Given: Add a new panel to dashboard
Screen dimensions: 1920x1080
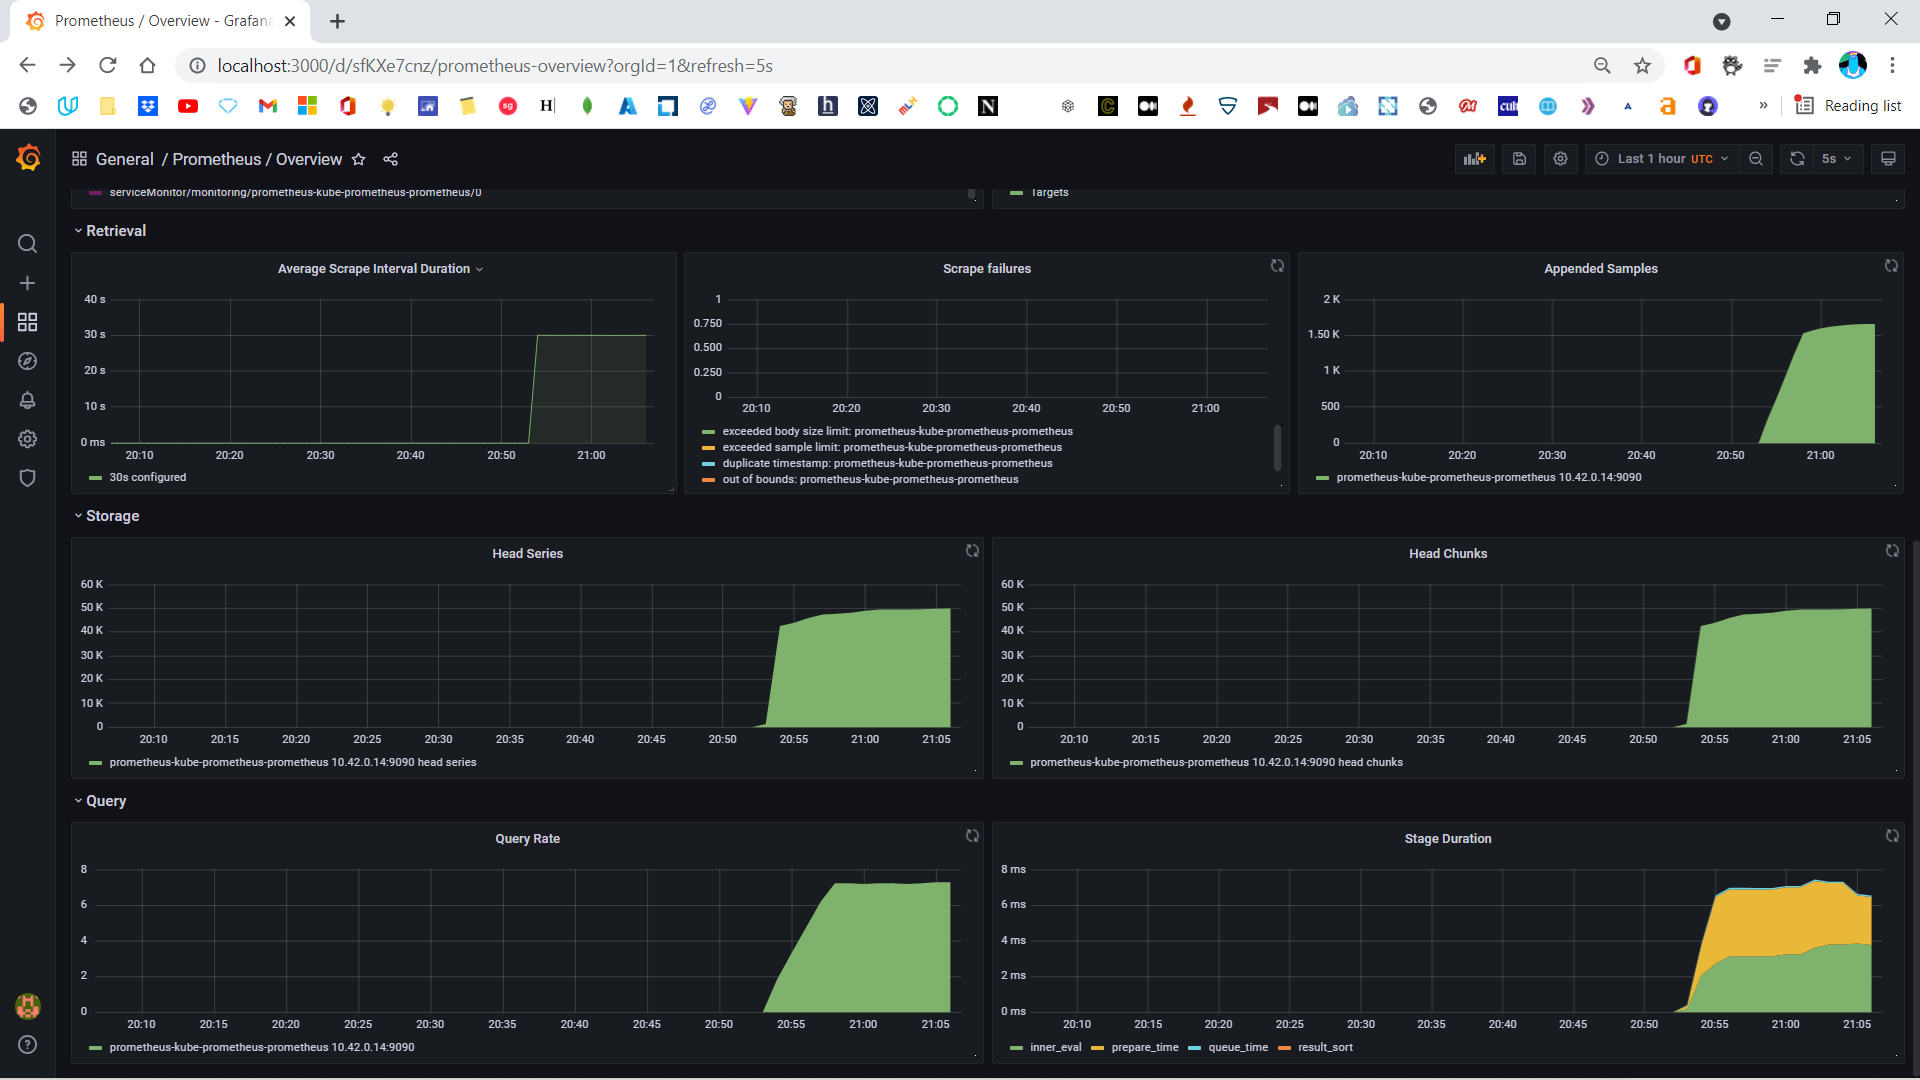Looking at the screenshot, I should tap(1475, 159).
